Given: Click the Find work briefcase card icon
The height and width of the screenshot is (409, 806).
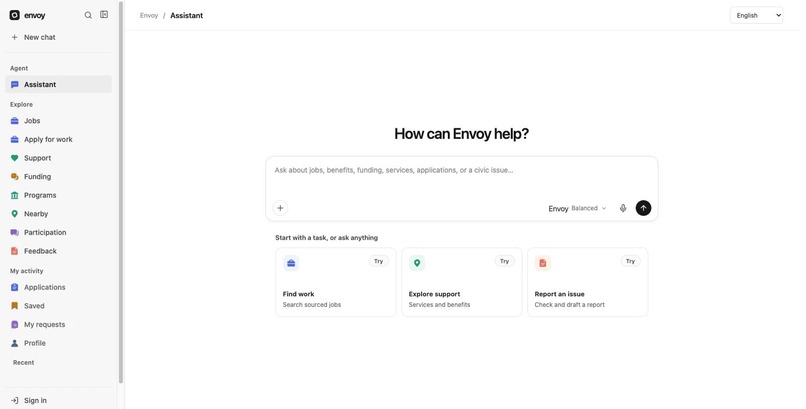Looking at the screenshot, I should coord(291,263).
